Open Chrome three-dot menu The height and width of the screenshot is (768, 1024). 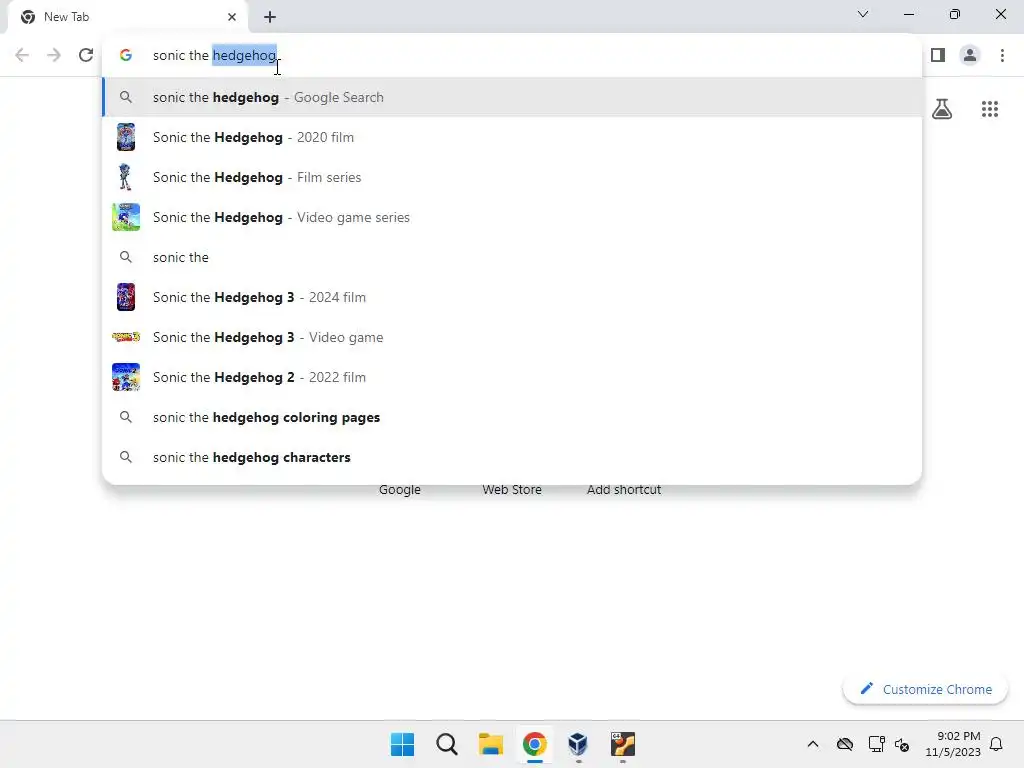pos(1002,55)
